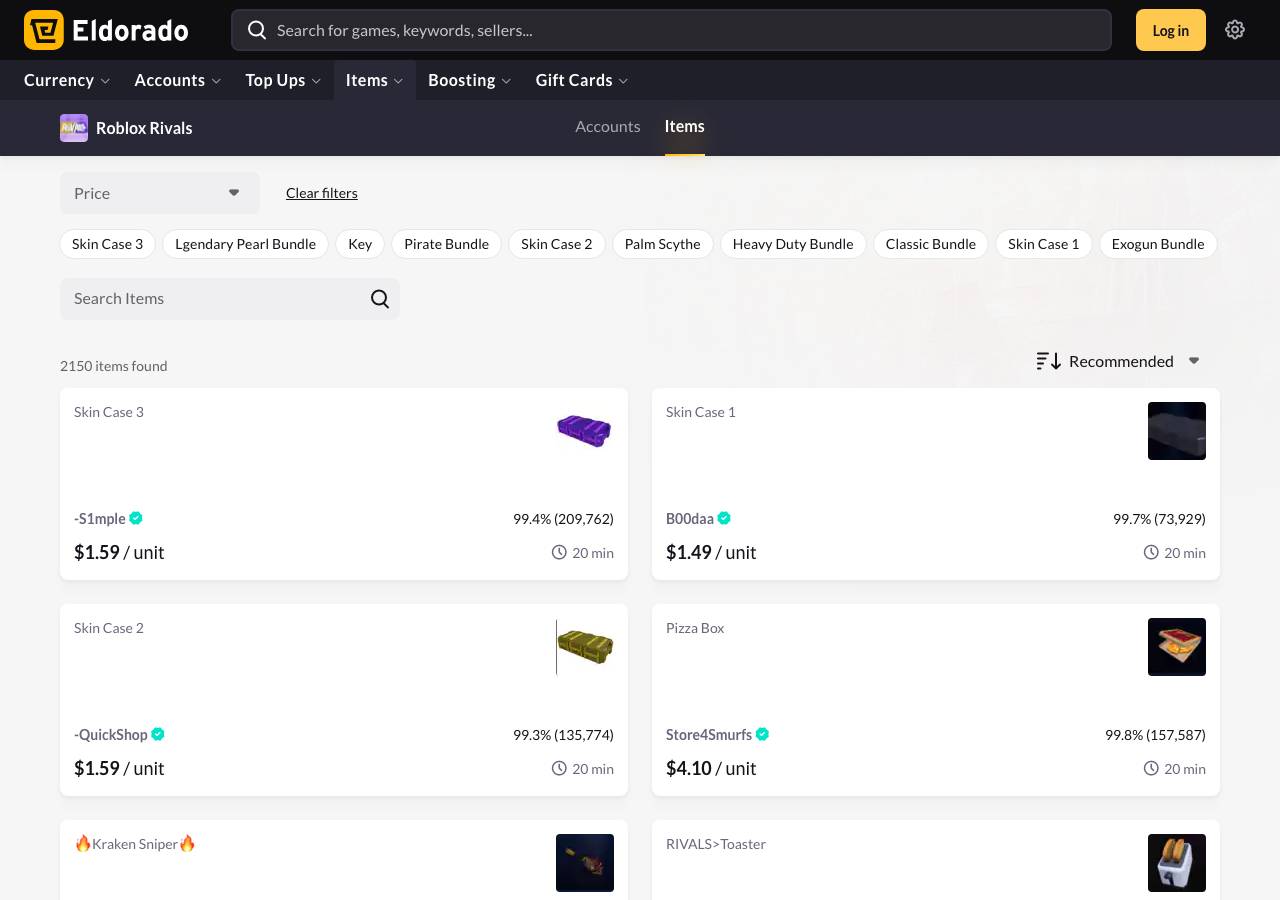1280x900 pixels.
Task: Click the Log in button
Action: [x=1171, y=30]
